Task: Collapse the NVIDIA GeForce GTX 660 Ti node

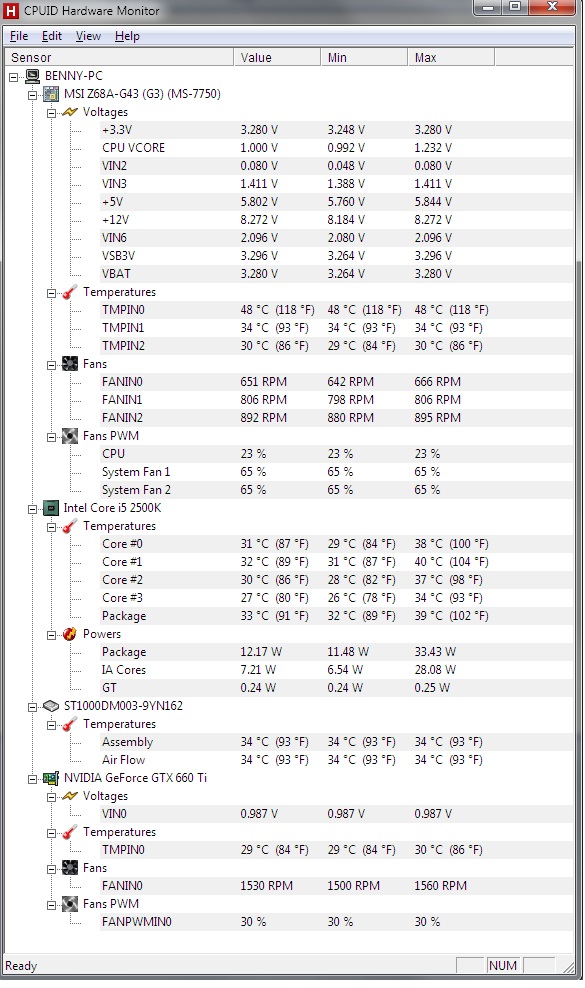Action: coord(32,779)
